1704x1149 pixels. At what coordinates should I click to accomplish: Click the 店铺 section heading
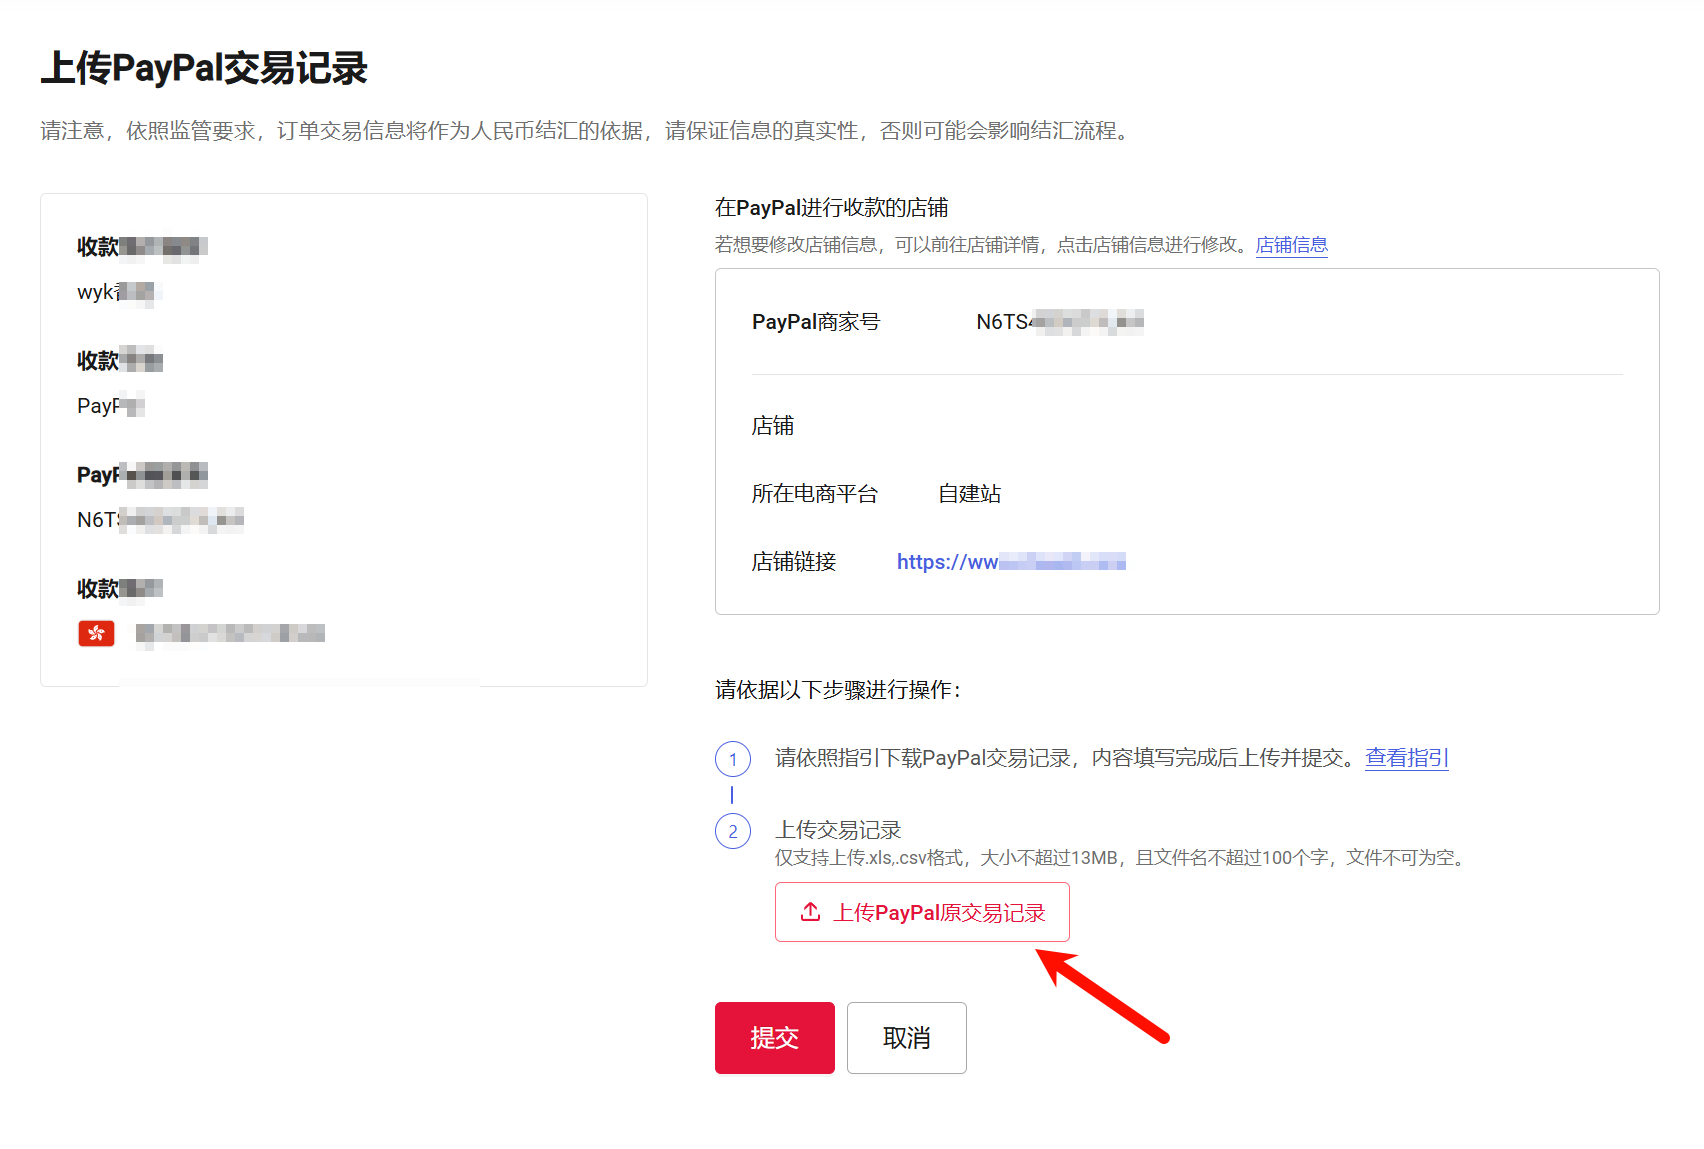click(772, 426)
